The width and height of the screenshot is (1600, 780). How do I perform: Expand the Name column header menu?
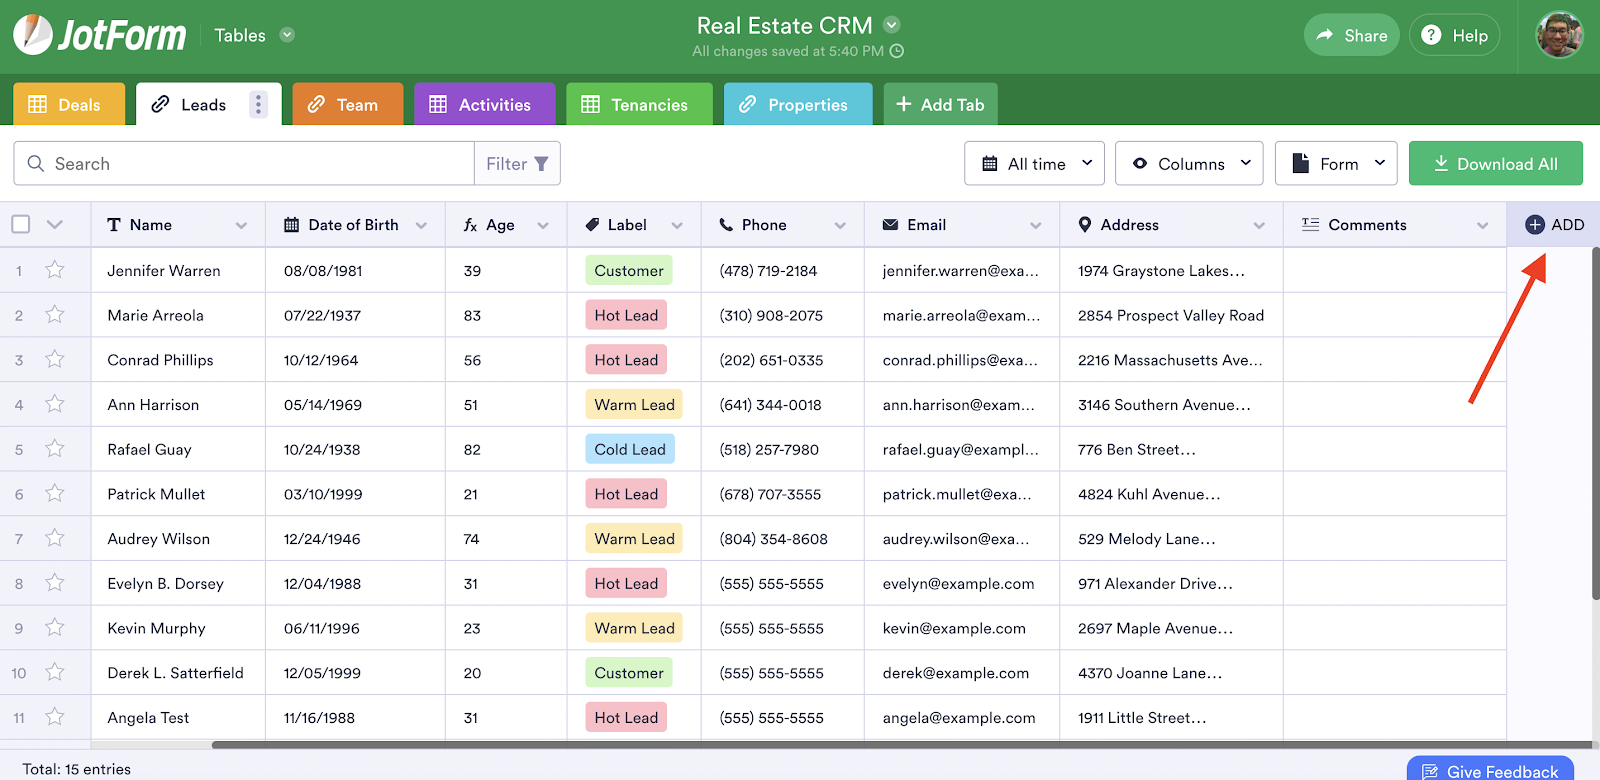tap(241, 225)
